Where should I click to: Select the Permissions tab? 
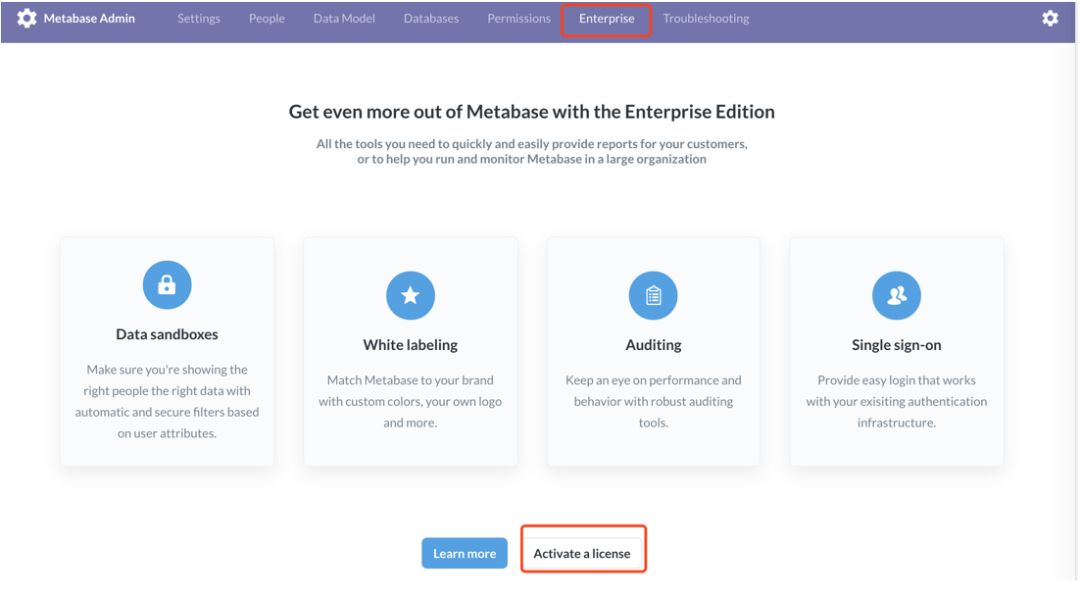519,19
